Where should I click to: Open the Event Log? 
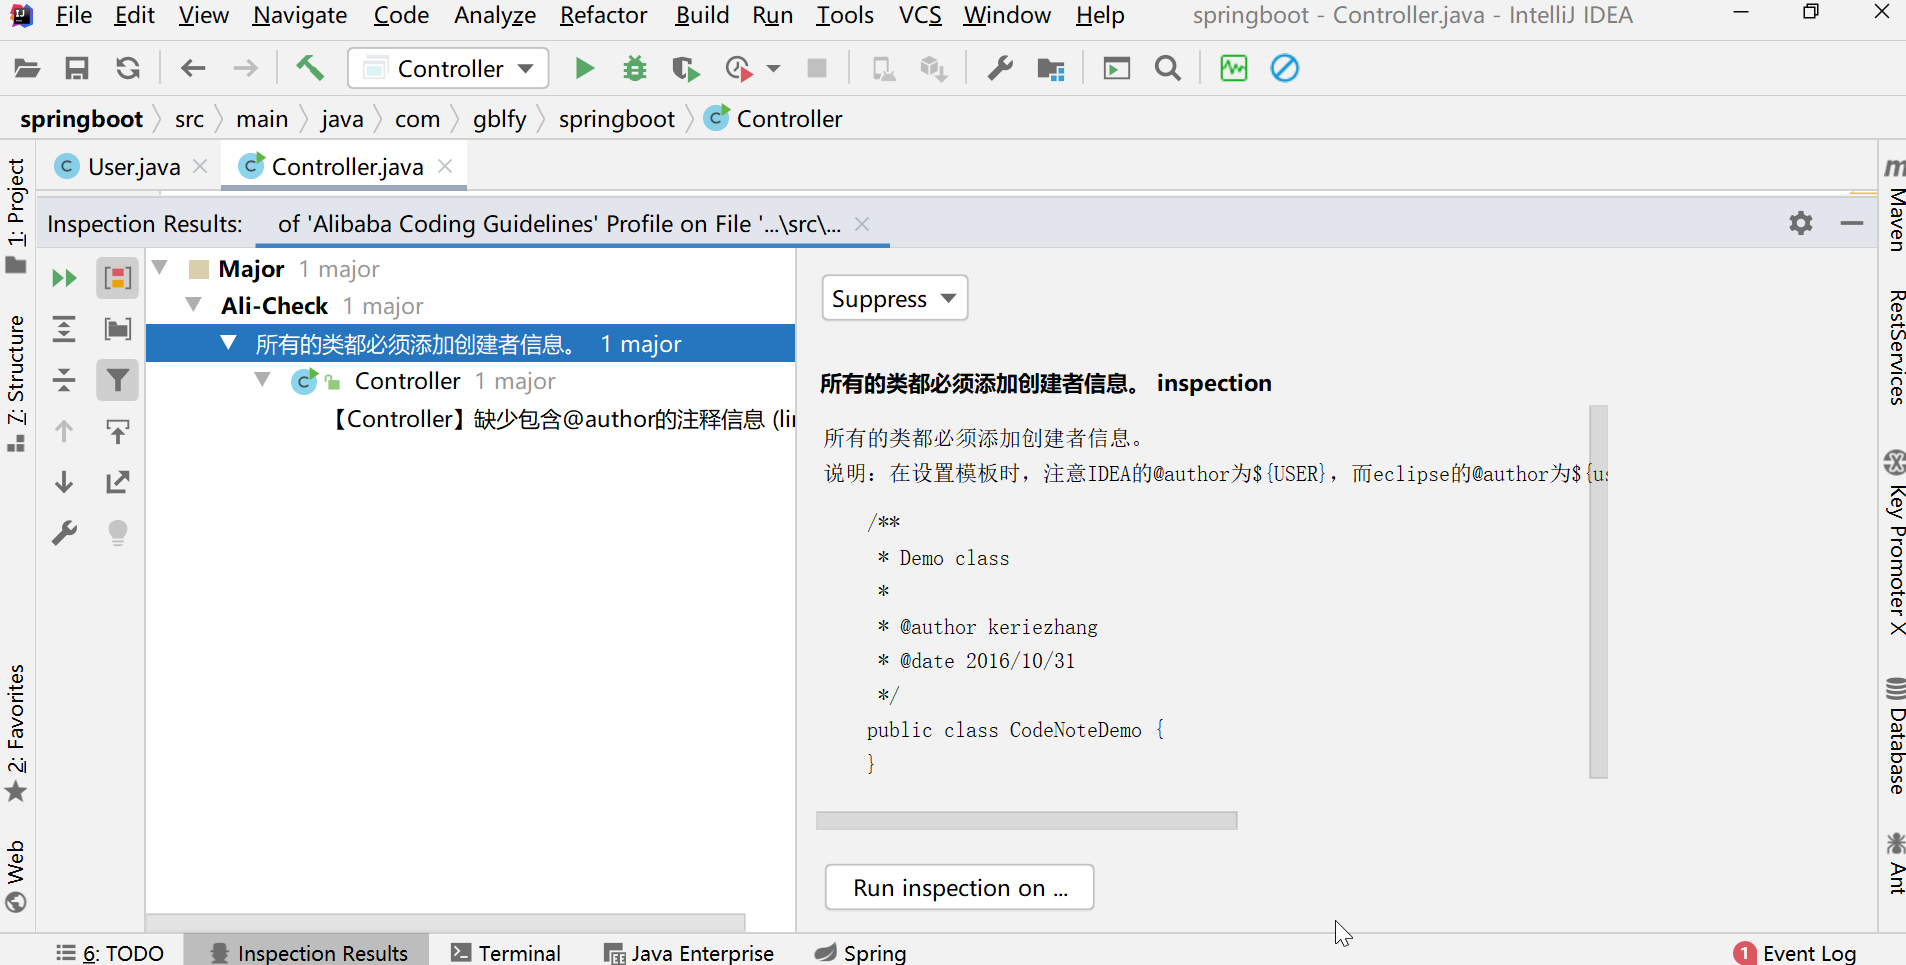[x=1795, y=953]
